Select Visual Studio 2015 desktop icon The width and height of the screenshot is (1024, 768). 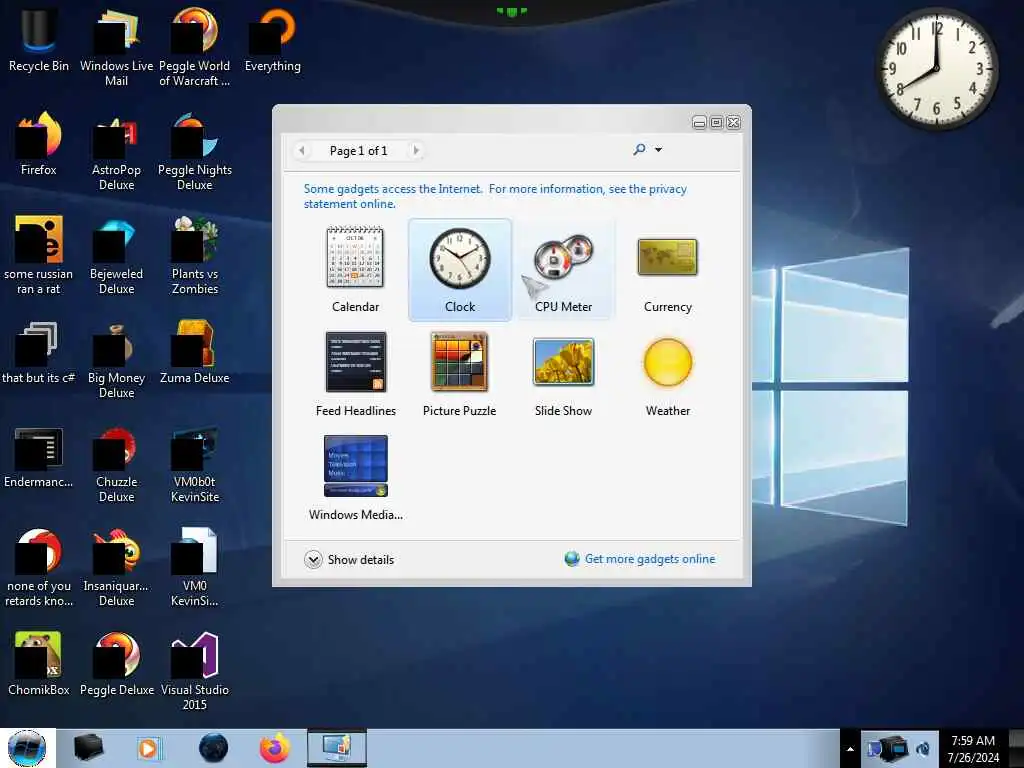coord(195,671)
